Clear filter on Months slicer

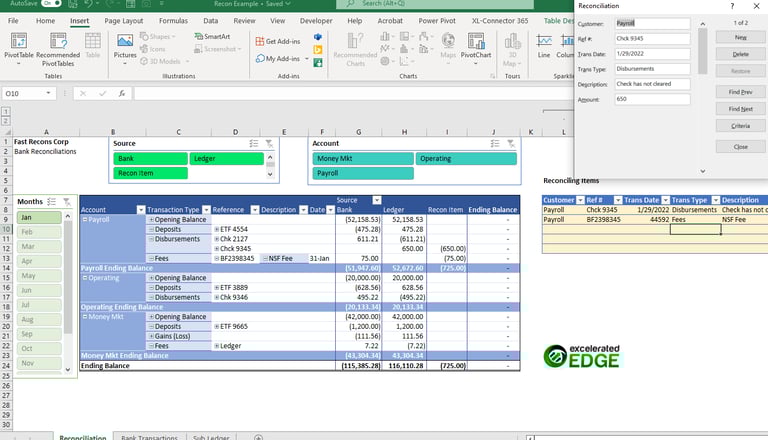[x=67, y=201]
